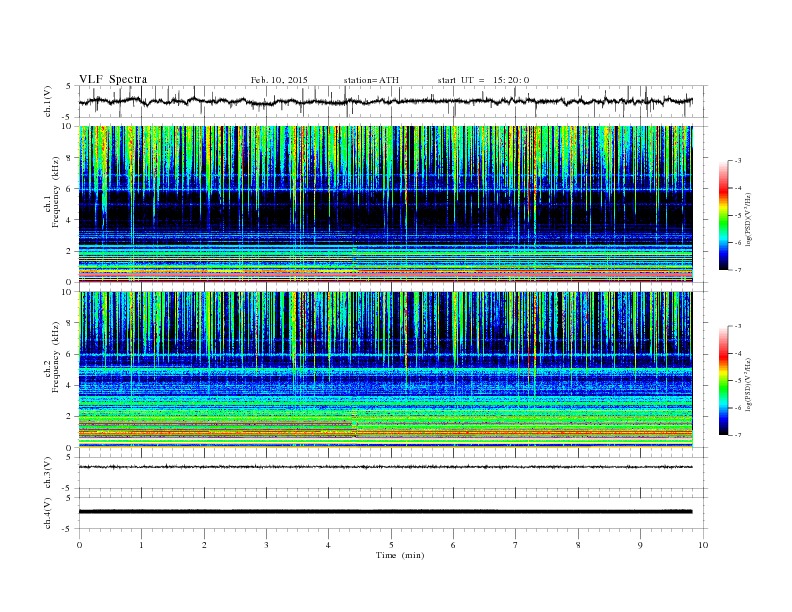792x612 pixels.
Task: Click the ch.2 spectrogram color scale bar
Action: (723, 381)
